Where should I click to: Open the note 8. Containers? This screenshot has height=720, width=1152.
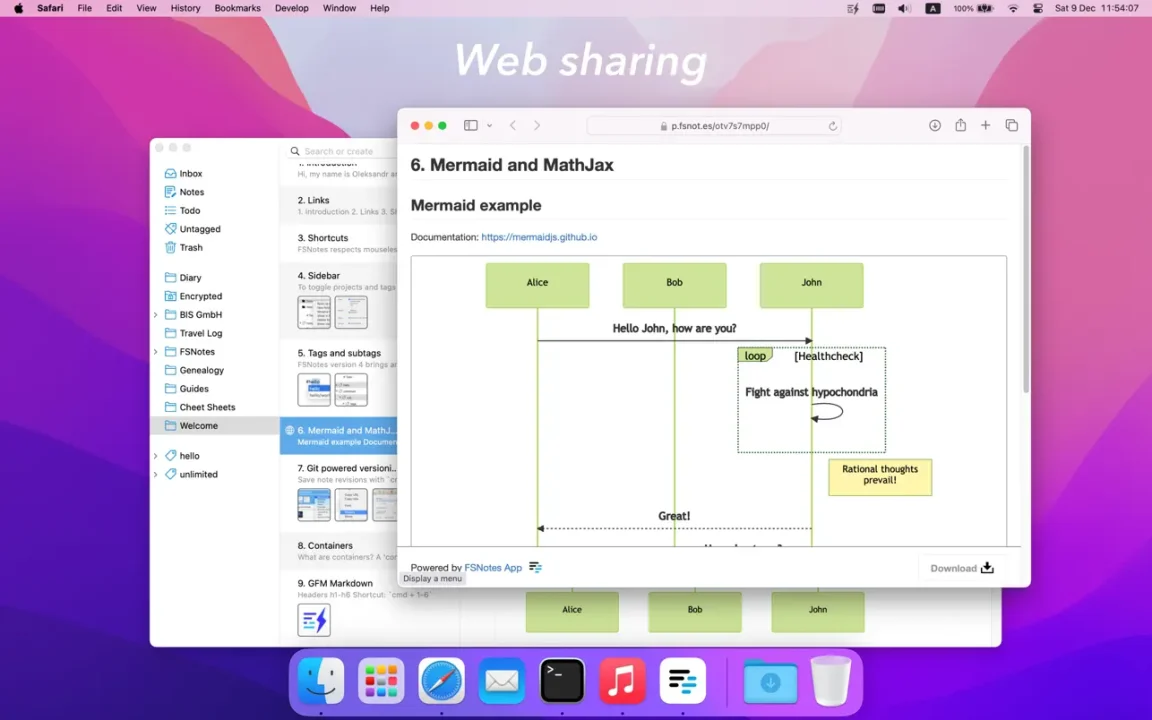pos(339,551)
